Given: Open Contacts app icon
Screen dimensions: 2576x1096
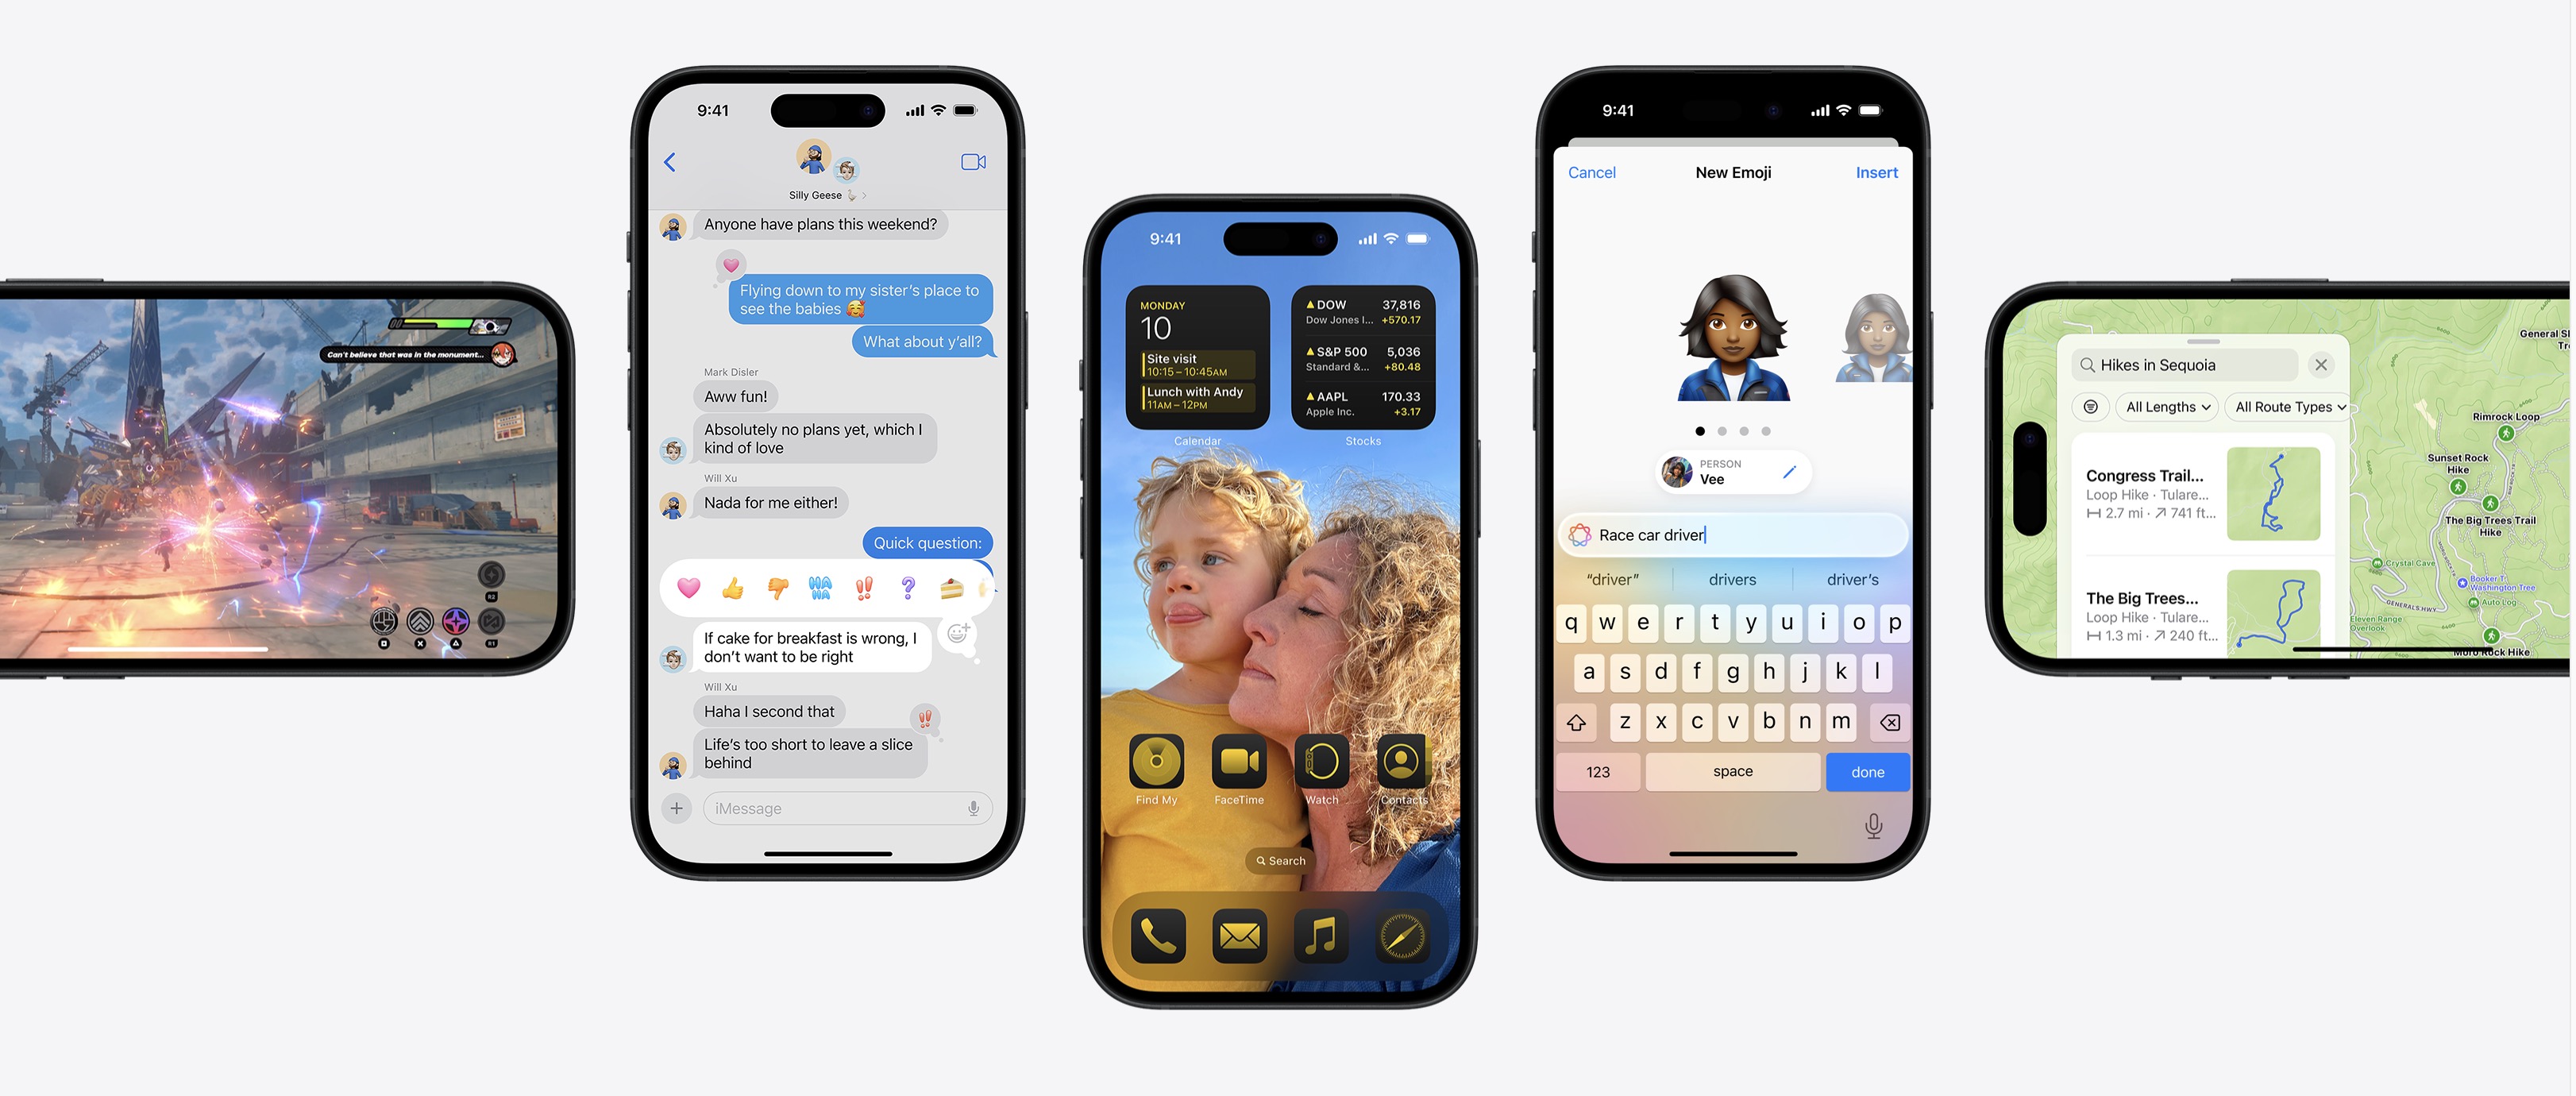Looking at the screenshot, I should click(x=1403, y=762).
